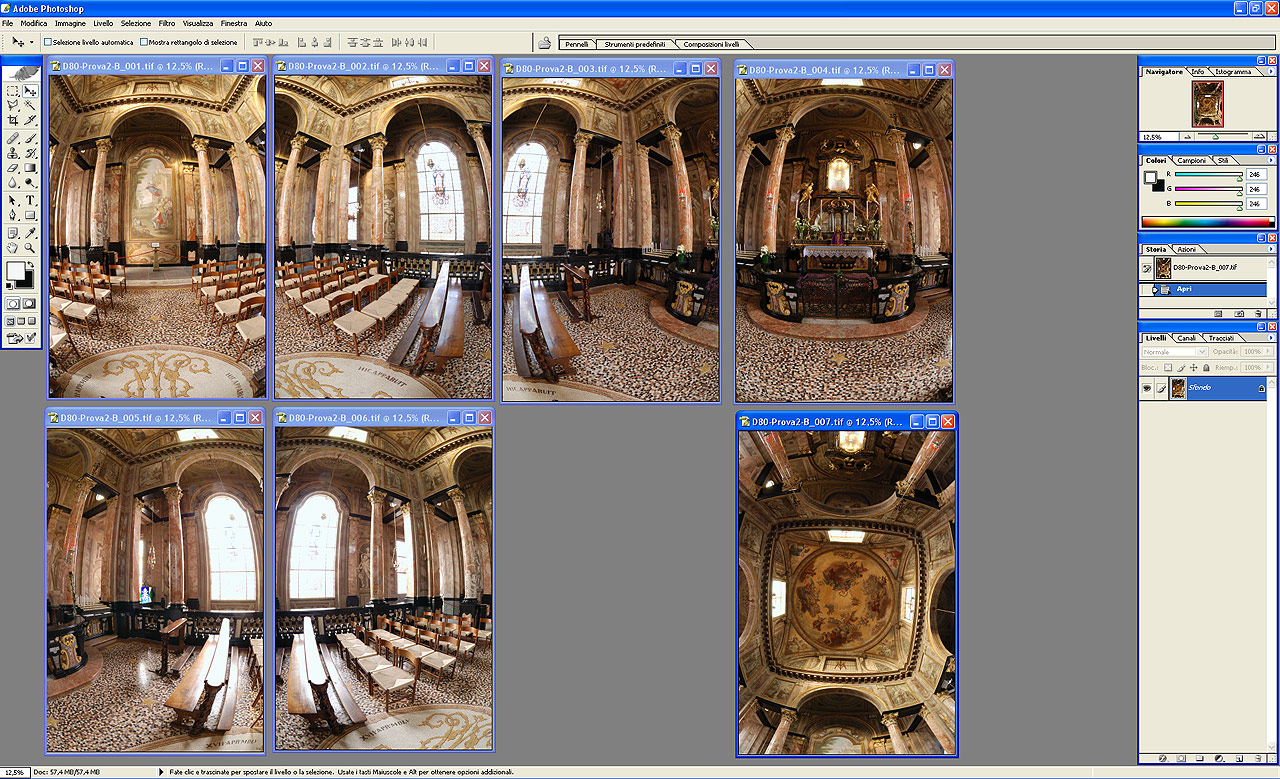The height and width of the screenshot is (779, 1280).
Task: Pick a color from the spectrum ramp
Action: coord(1208,222)
